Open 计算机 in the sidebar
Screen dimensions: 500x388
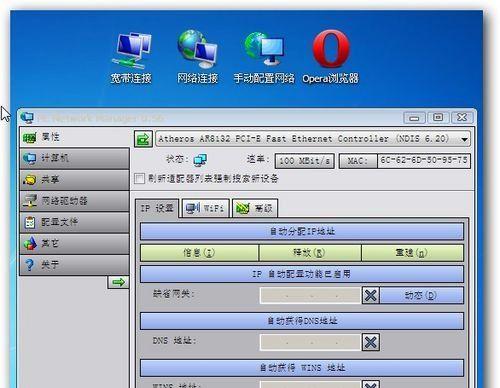(x=75, y=158)
